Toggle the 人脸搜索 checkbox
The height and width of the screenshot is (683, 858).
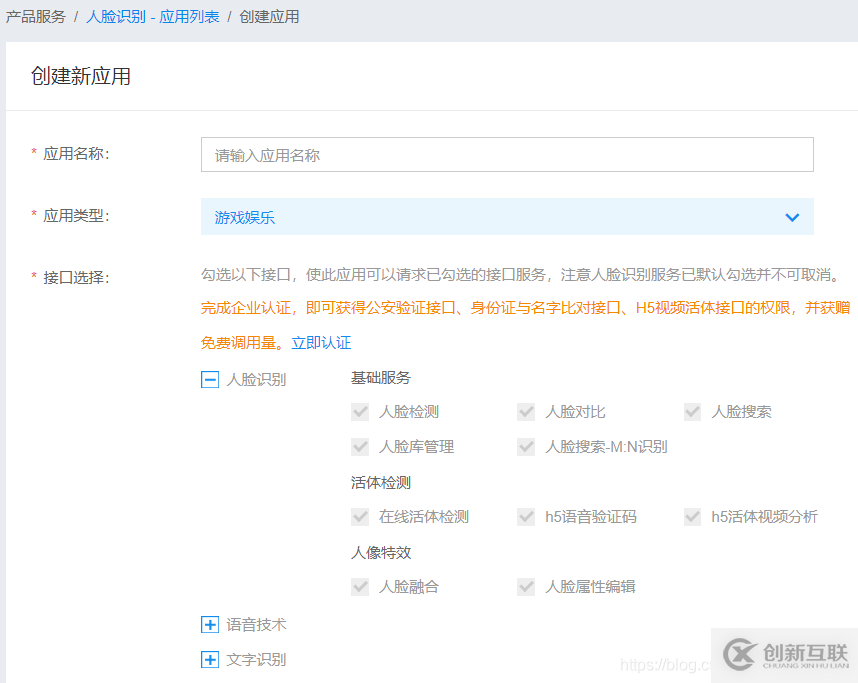click(x=692, y=411)
